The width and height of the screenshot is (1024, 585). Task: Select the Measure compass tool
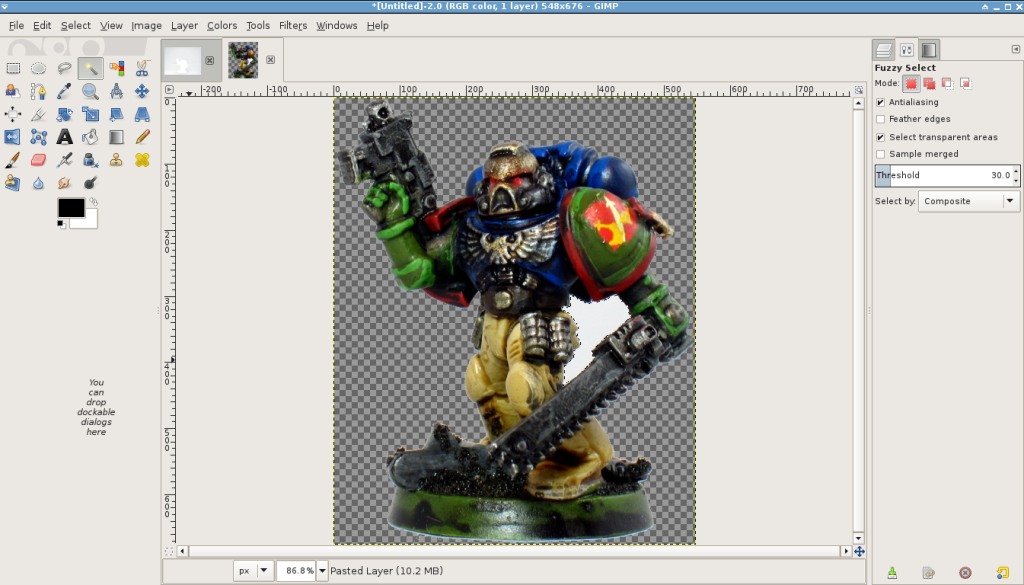pyautogui.click(x=116, y=91)
